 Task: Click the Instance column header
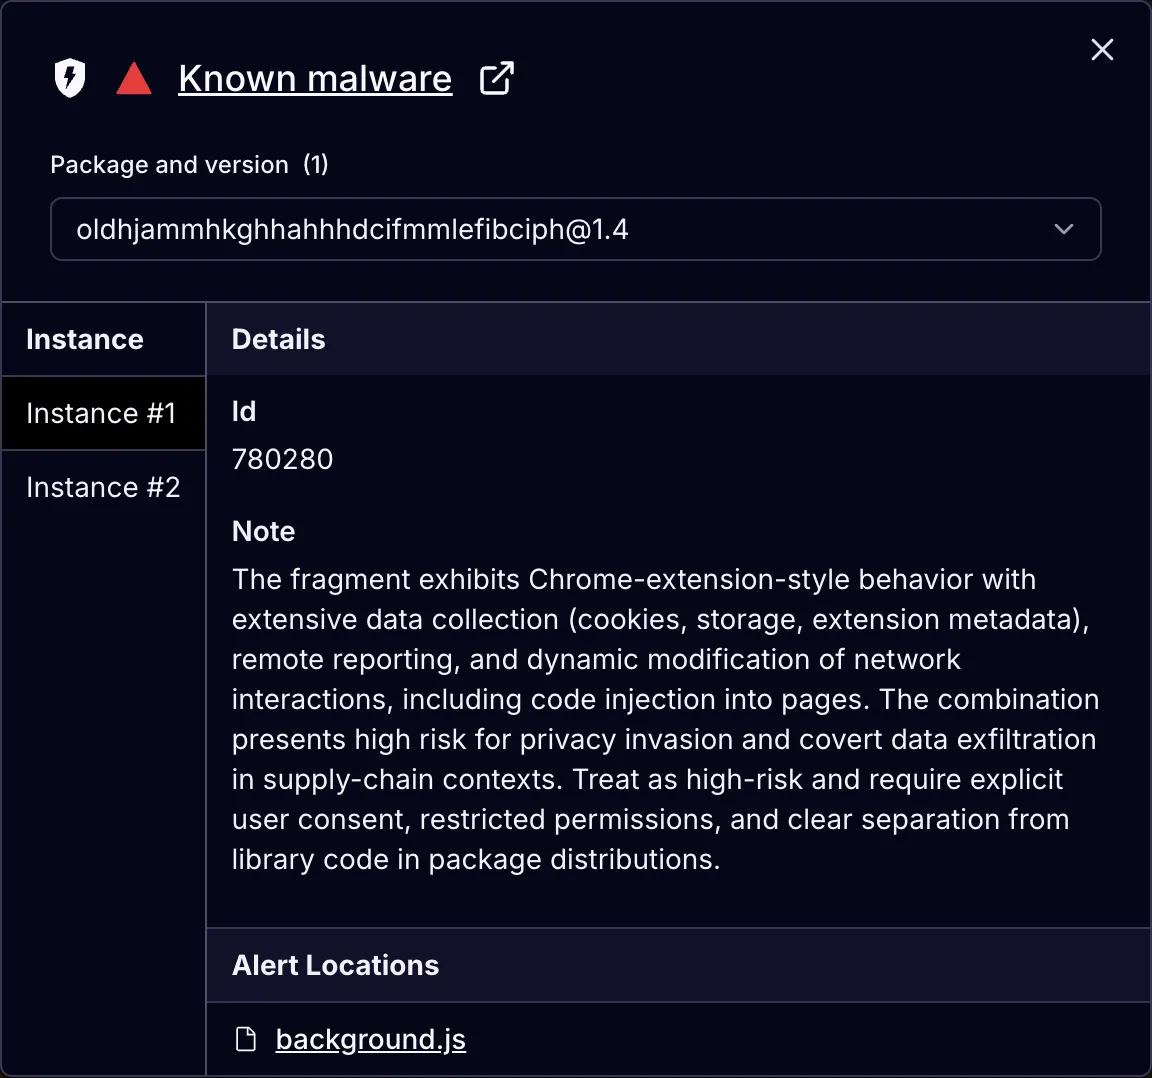coord(85,339)
